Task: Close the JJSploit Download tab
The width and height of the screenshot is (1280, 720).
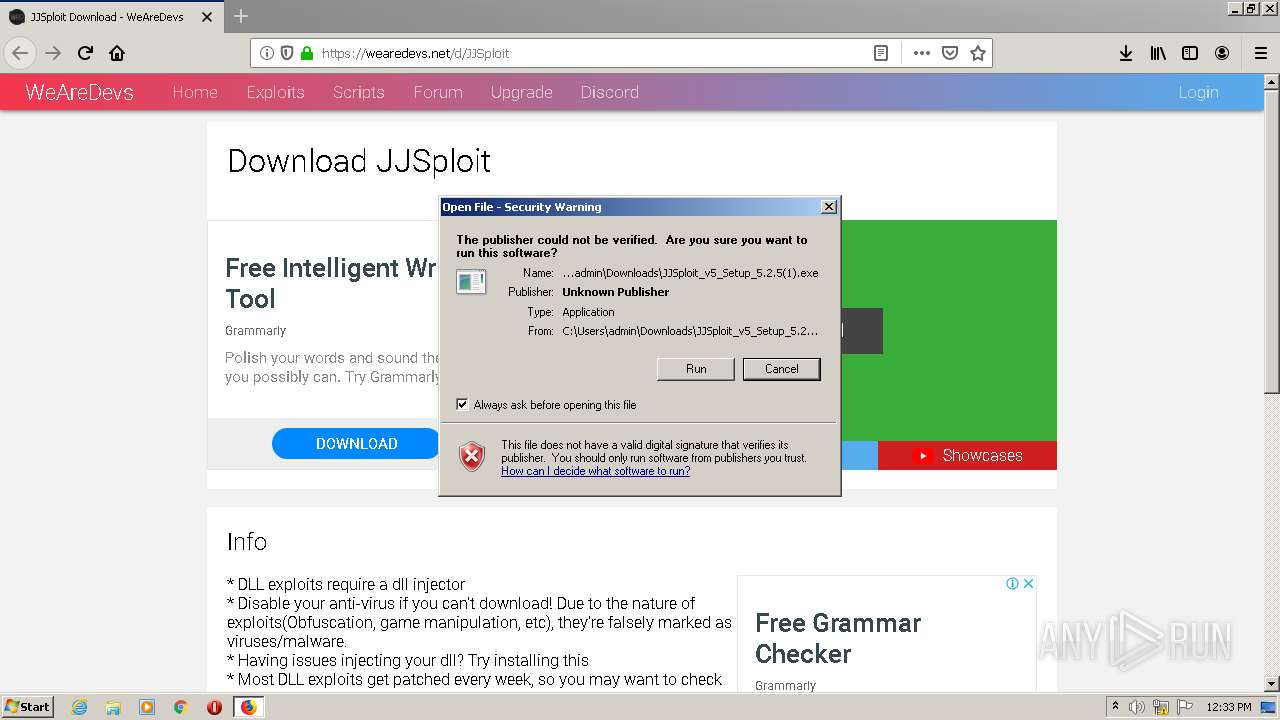Action: pyautogui.click(x=207, y=17)
